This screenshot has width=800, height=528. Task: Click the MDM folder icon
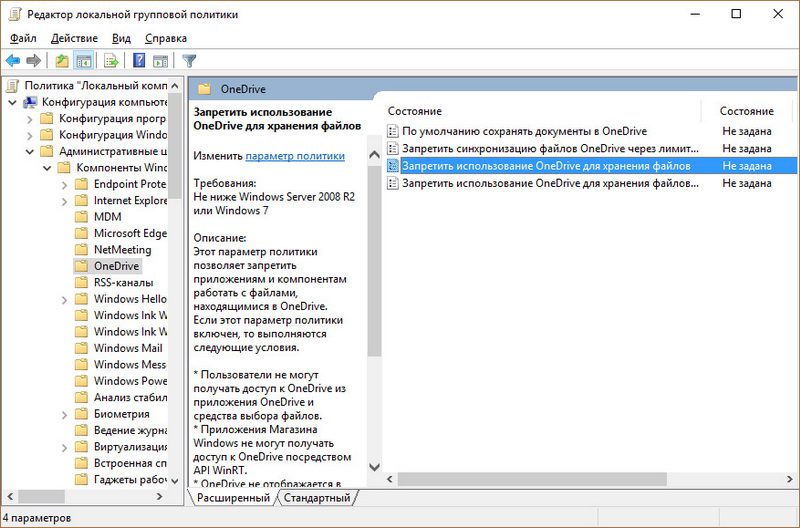82,217
